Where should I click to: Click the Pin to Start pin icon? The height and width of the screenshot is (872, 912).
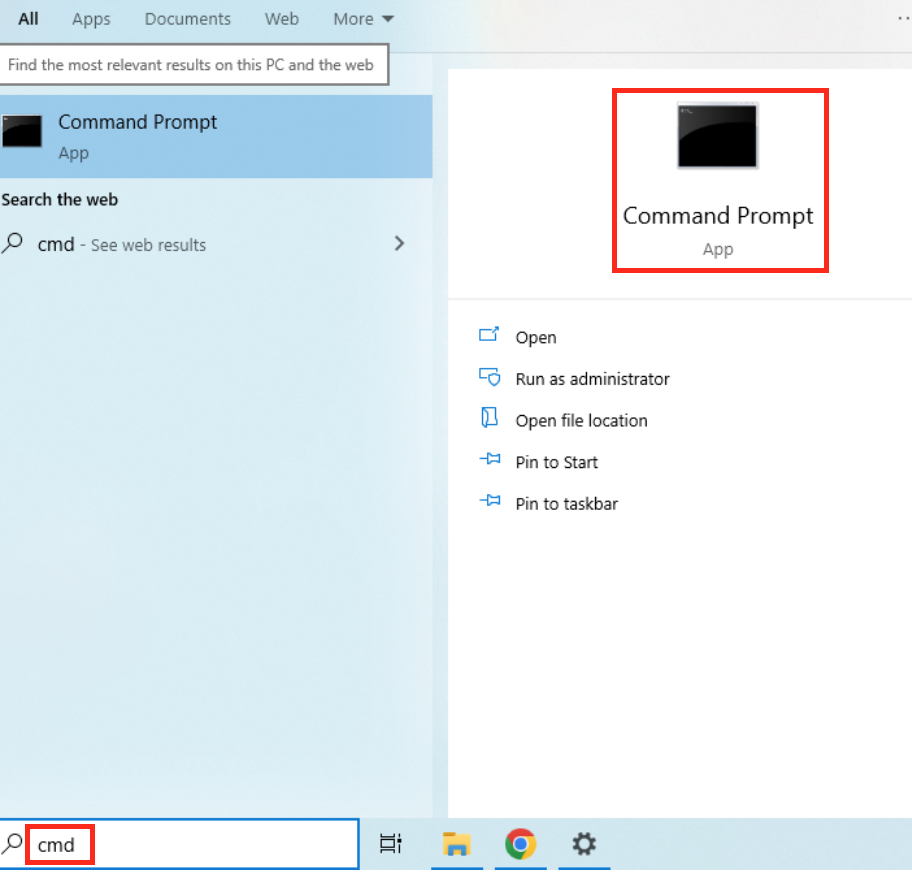tap(490, 460)
